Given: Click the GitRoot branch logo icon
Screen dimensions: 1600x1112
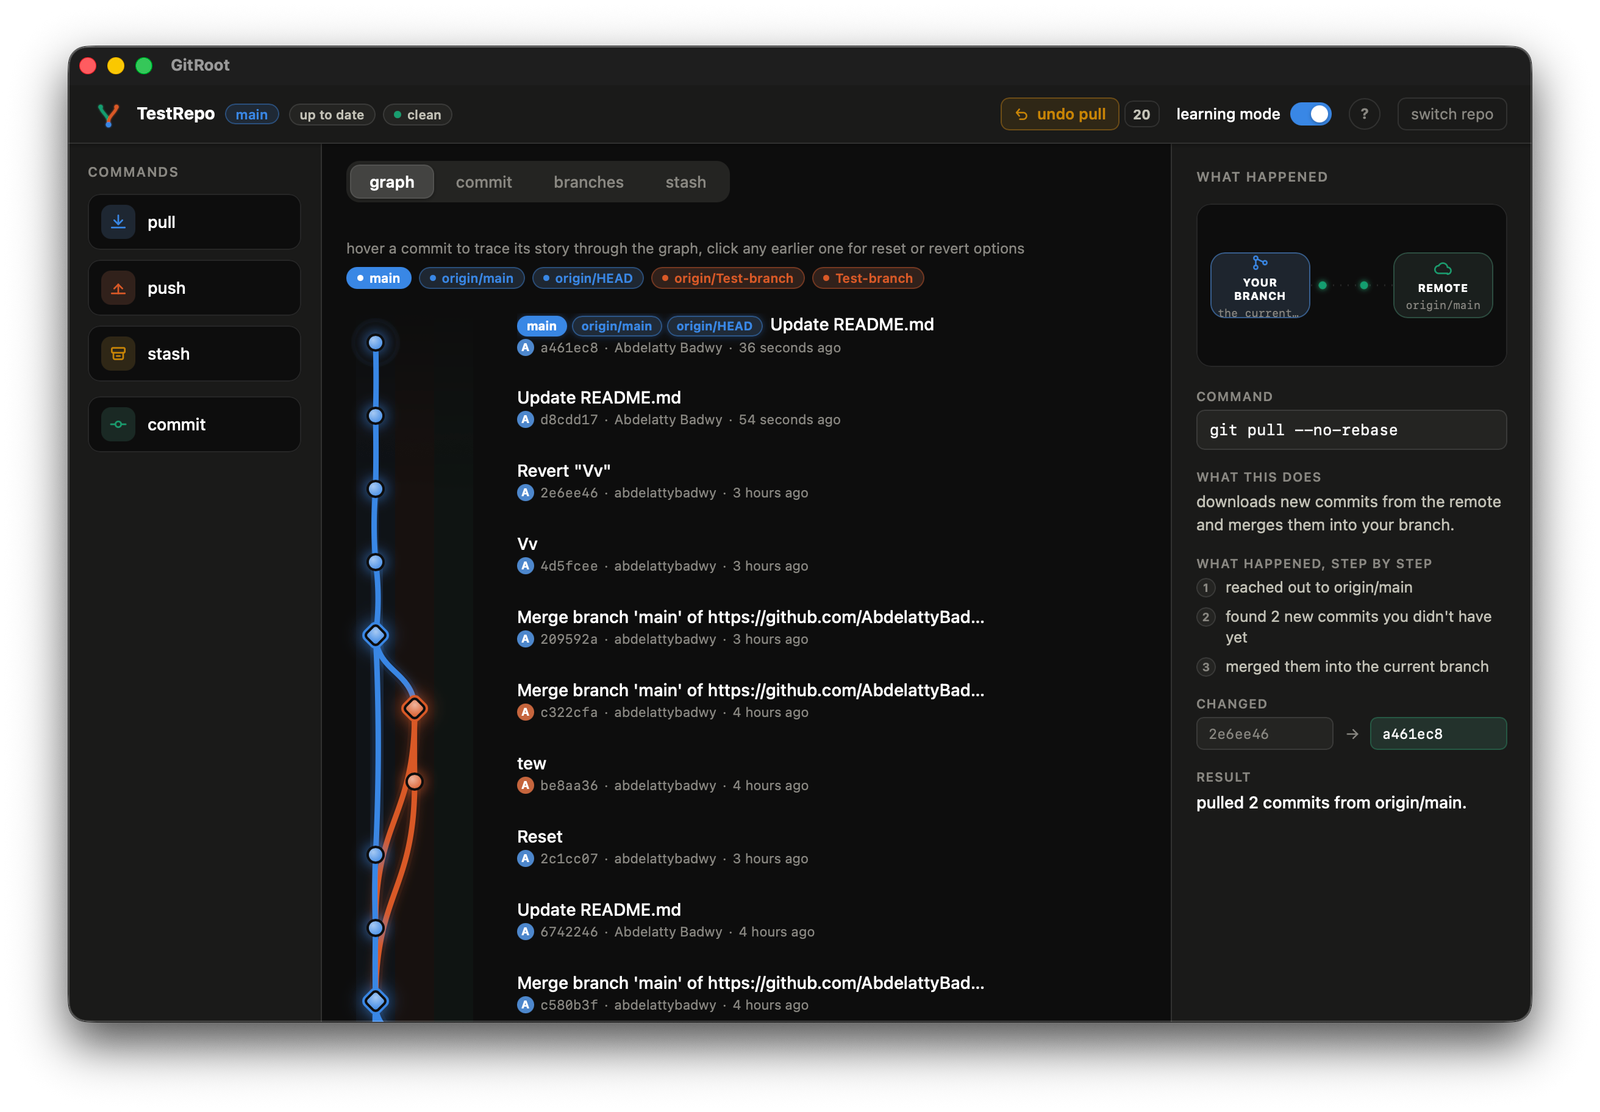Looking at the screenshot, I should click(x=108, y=115).
